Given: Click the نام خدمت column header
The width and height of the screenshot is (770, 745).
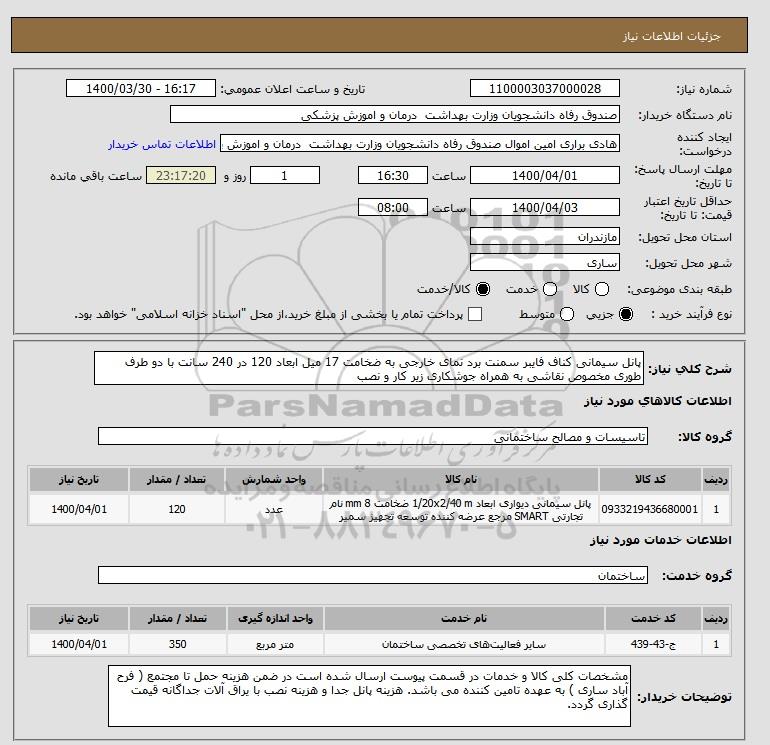Looking at the screenshot, I should click(464, 618).
